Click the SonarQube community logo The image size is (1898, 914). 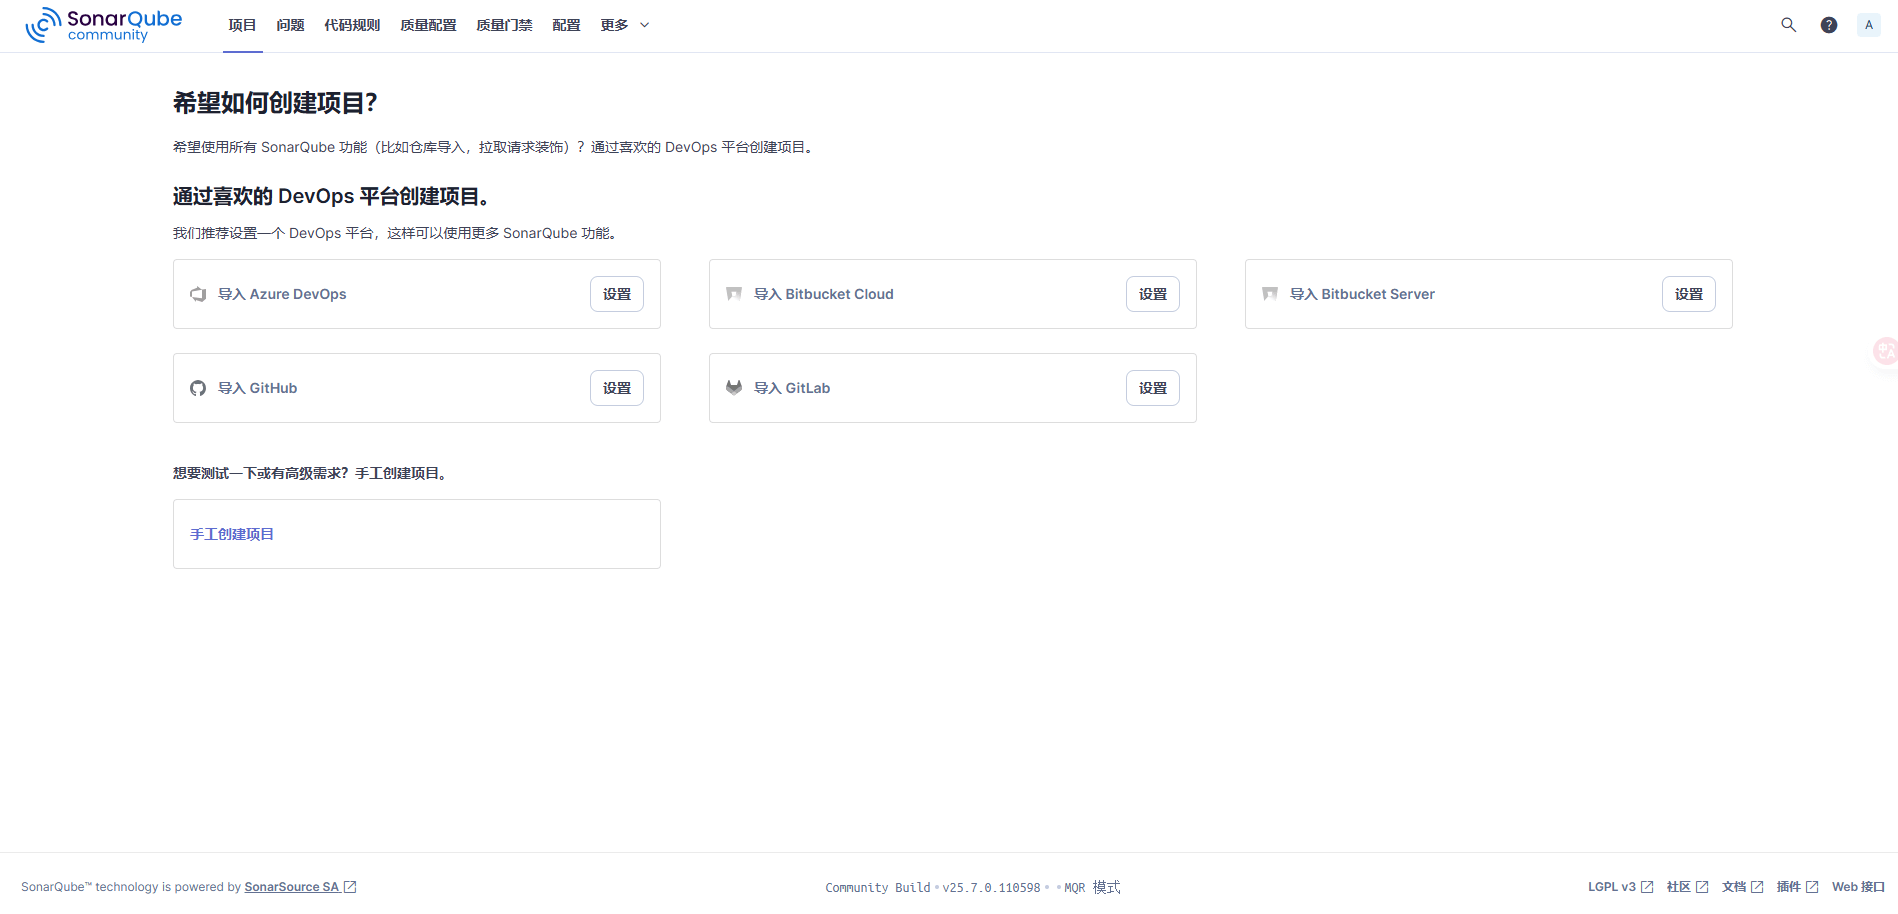pyautogui.click(x=104, y=25)
